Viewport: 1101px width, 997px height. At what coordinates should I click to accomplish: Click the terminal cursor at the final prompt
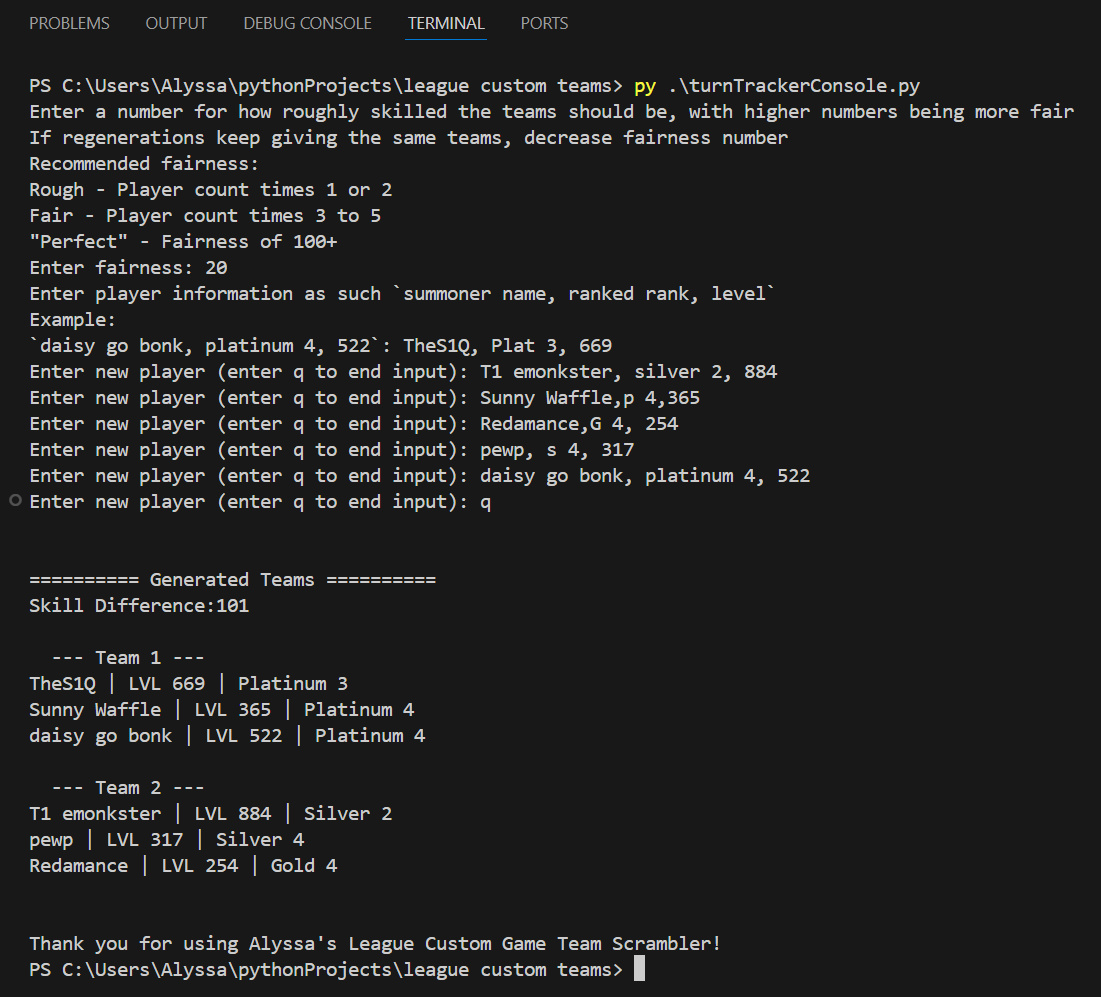point(639,969)
